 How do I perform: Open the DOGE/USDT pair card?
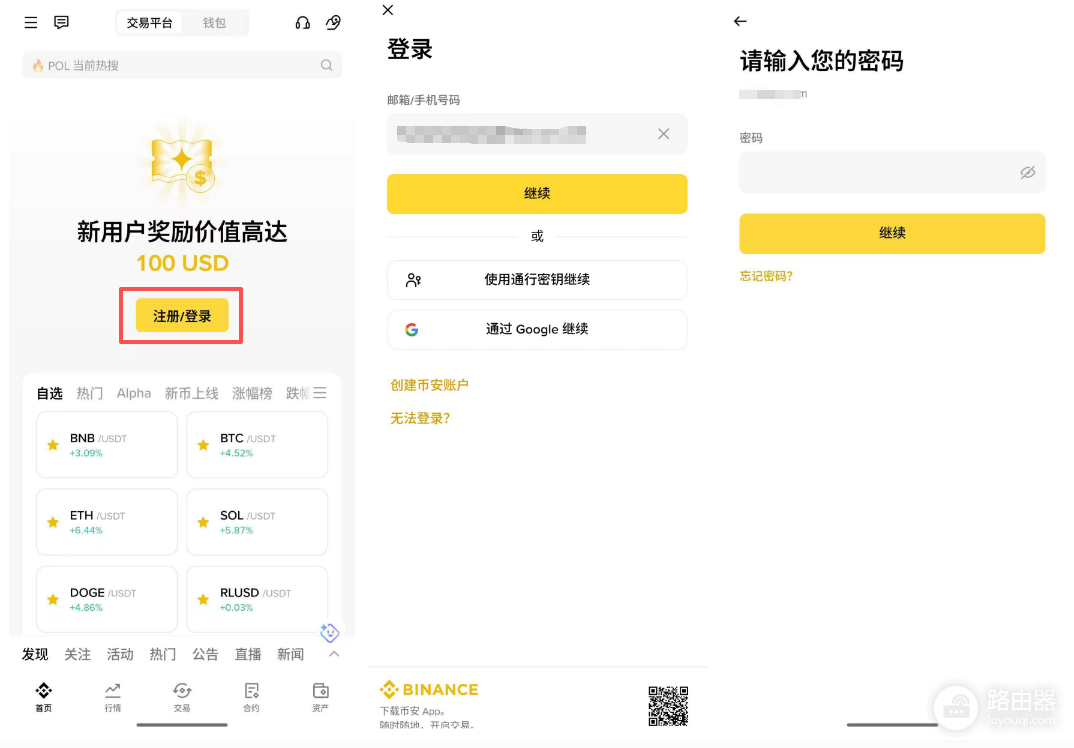pos(107,599)
